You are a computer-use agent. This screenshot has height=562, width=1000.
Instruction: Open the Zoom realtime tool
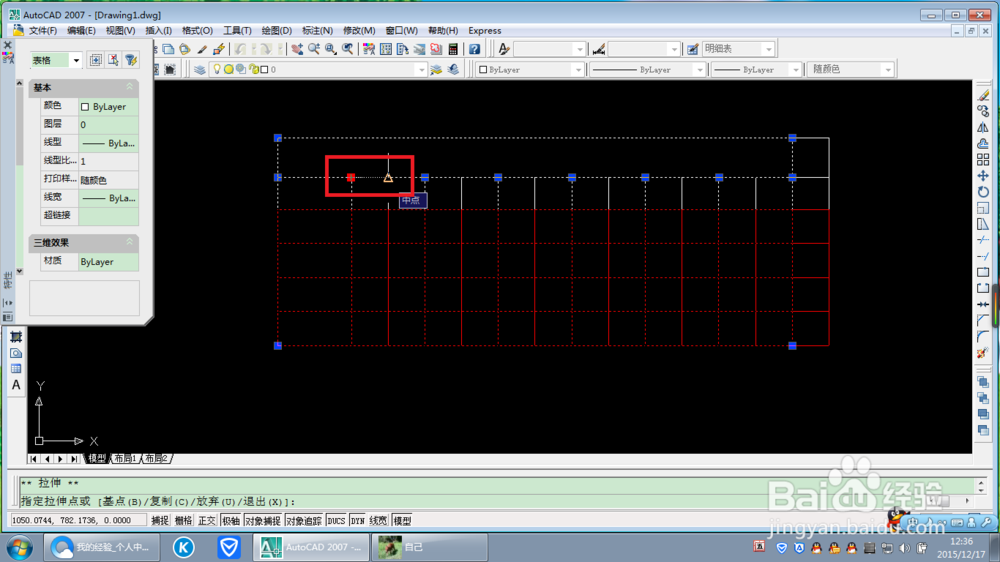point(314,49)
